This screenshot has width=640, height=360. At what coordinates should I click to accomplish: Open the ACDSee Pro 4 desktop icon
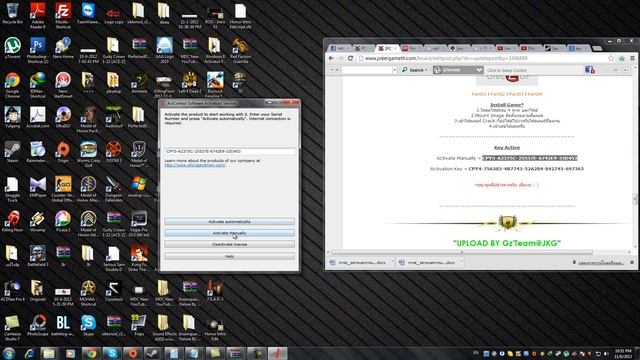pyautogui.click(x=12, y=291)
